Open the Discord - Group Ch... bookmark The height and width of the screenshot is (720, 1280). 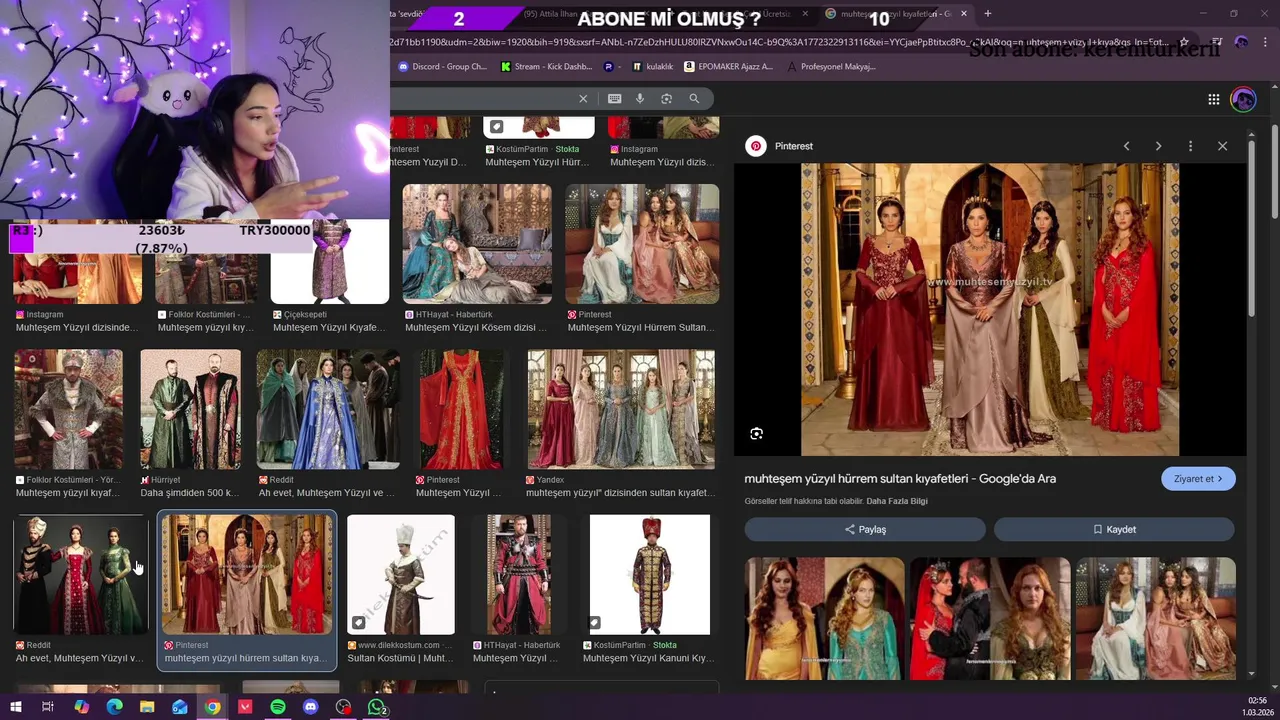coord(442,67)
